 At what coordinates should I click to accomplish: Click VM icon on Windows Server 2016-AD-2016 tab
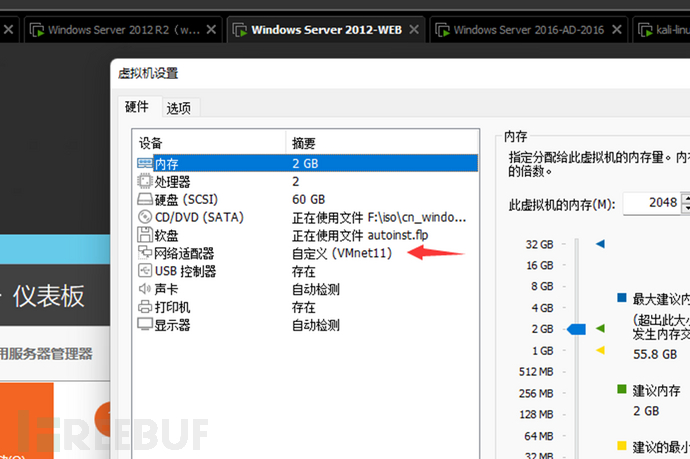click(x=442, y=30)
